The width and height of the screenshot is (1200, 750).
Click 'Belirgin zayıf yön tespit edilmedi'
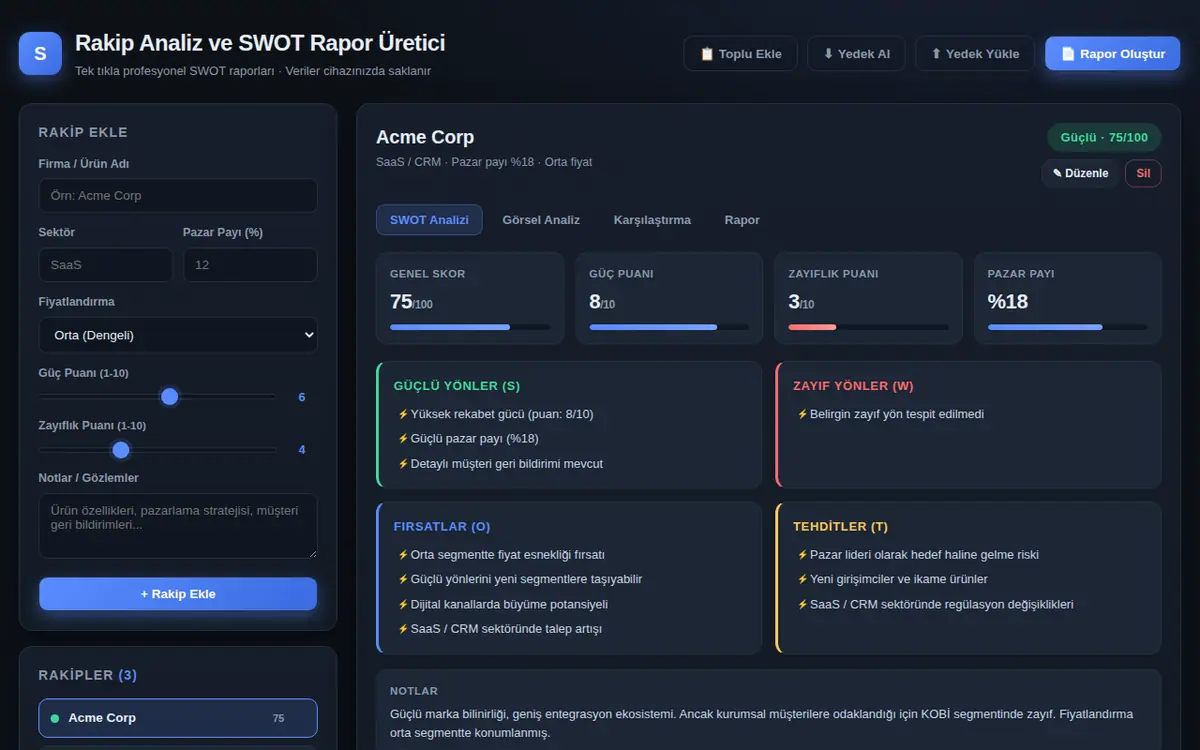click(x=897, y=414)
